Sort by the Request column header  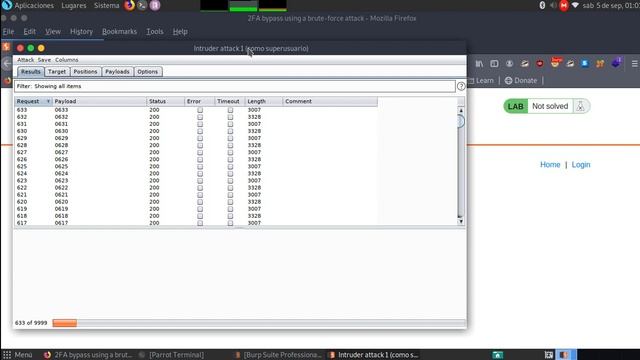[33, 101]
